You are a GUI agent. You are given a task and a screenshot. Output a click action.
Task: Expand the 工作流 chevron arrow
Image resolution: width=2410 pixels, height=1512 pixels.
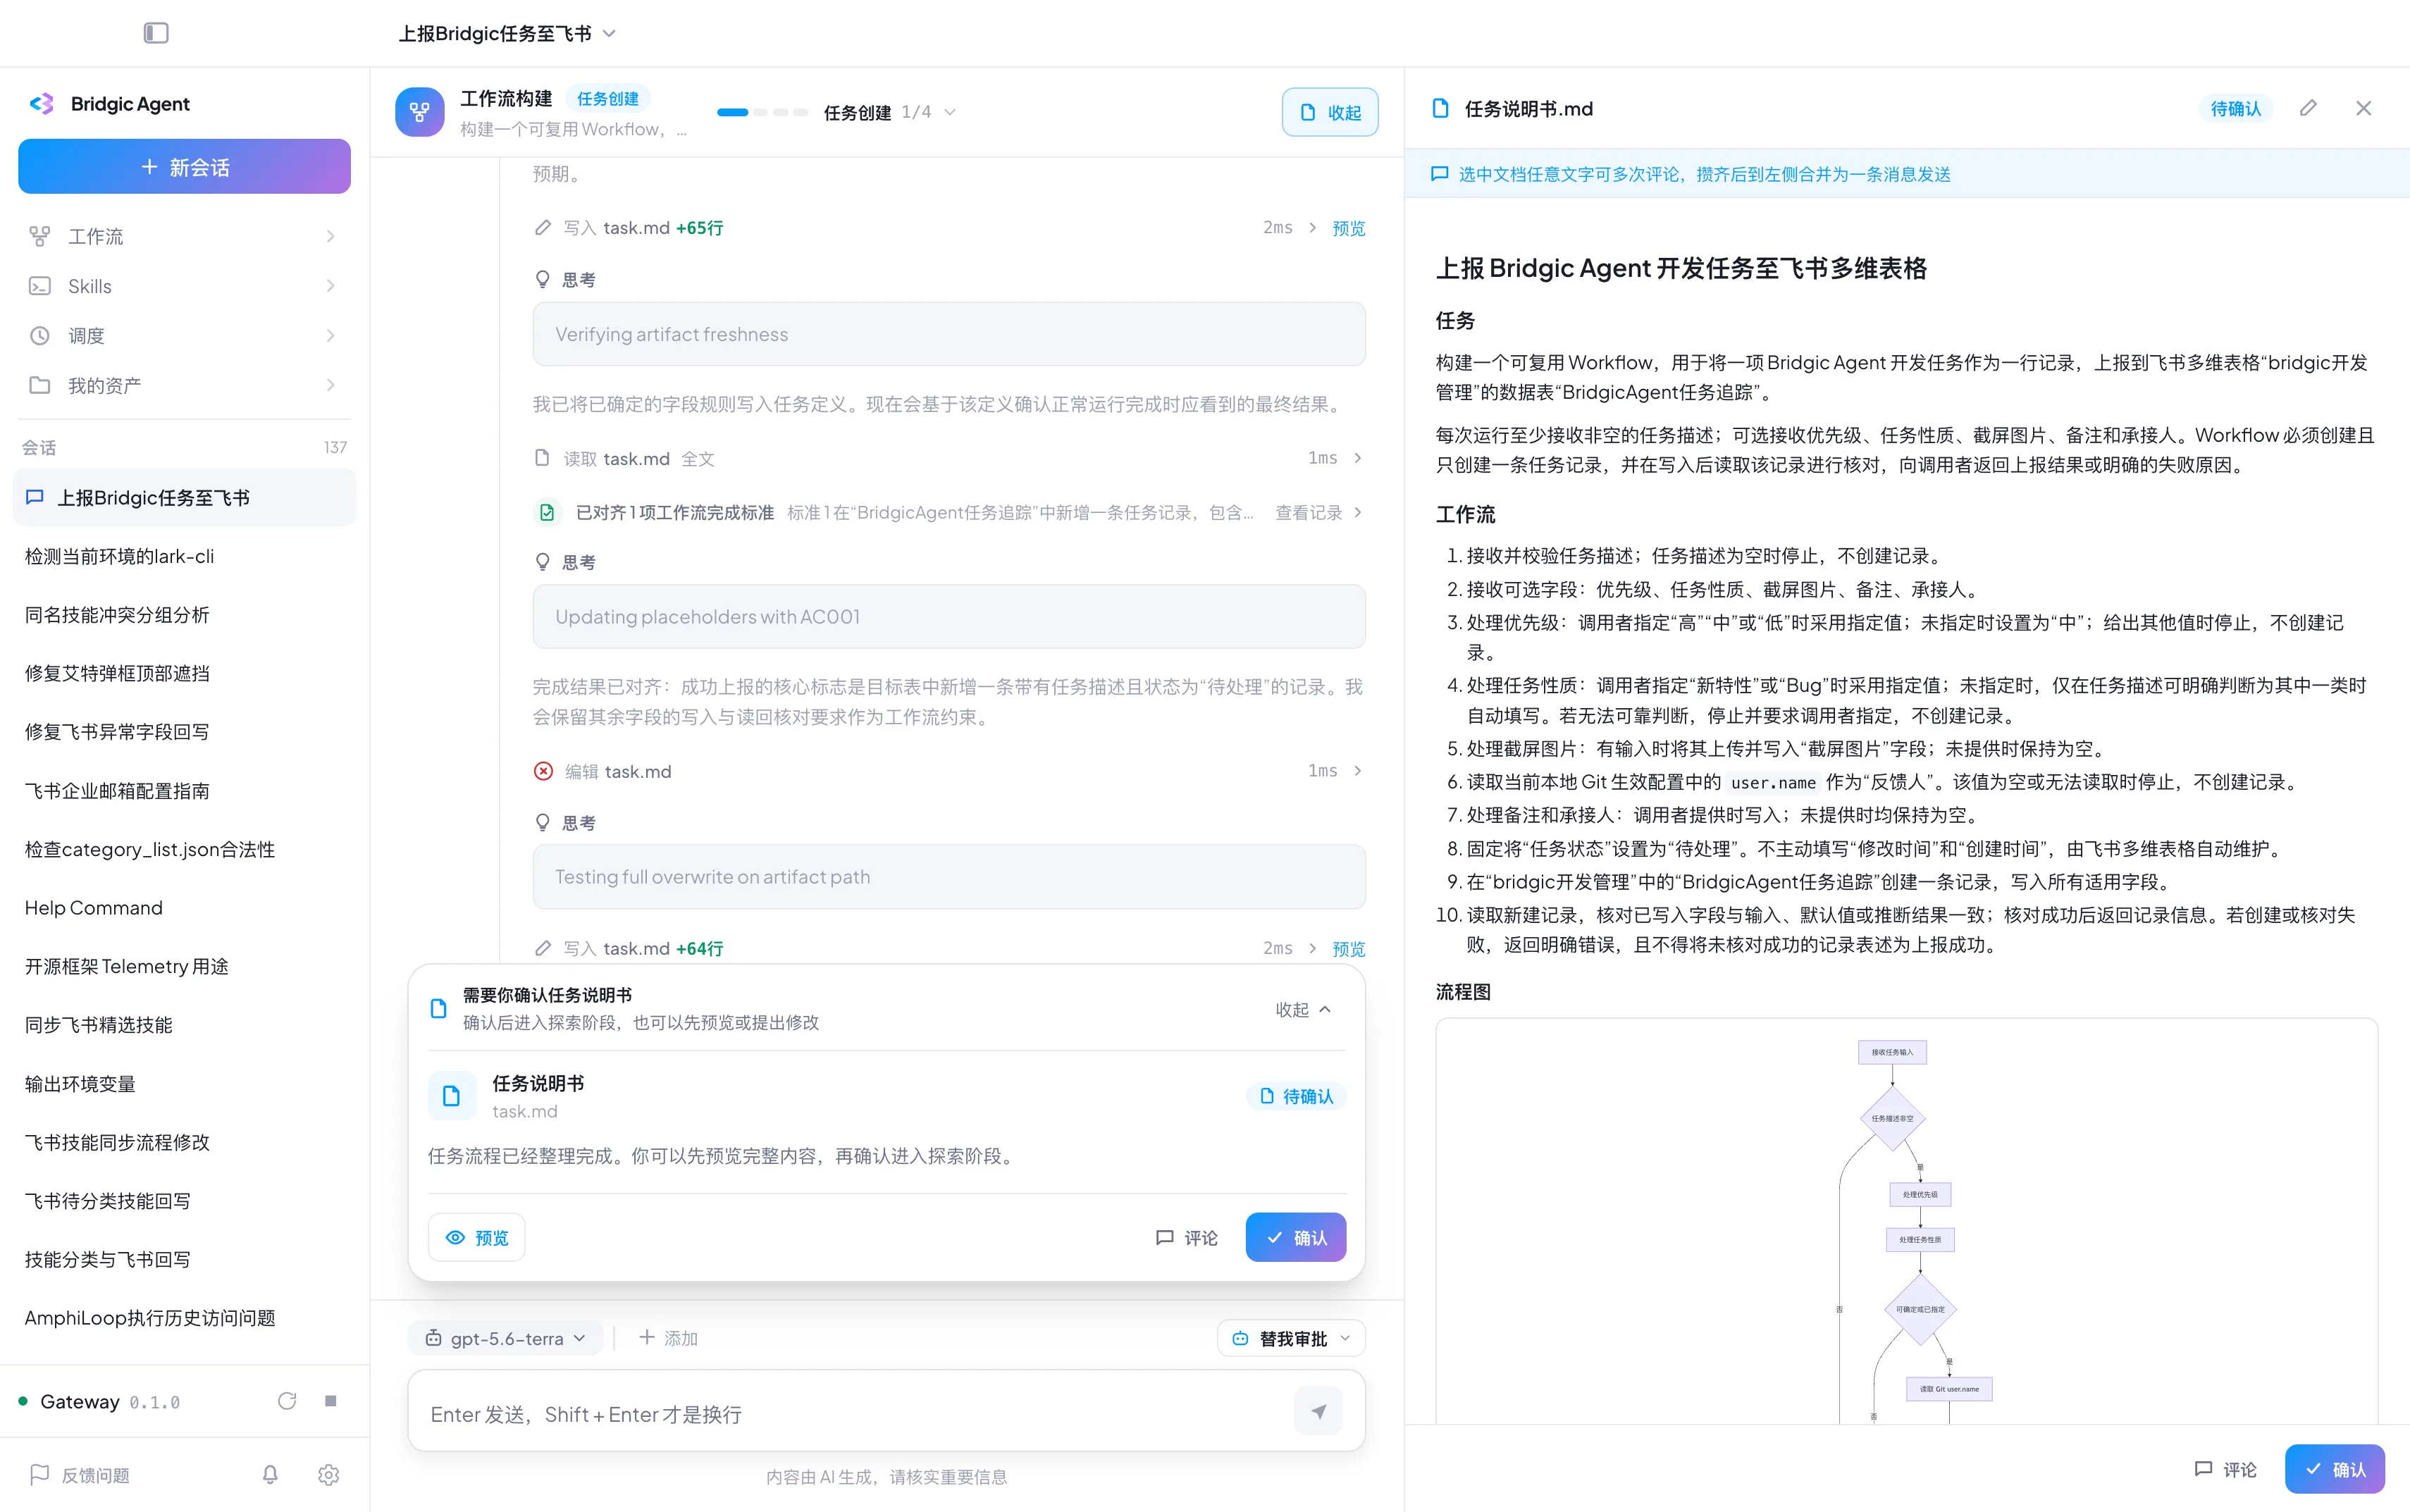[331, 236]
